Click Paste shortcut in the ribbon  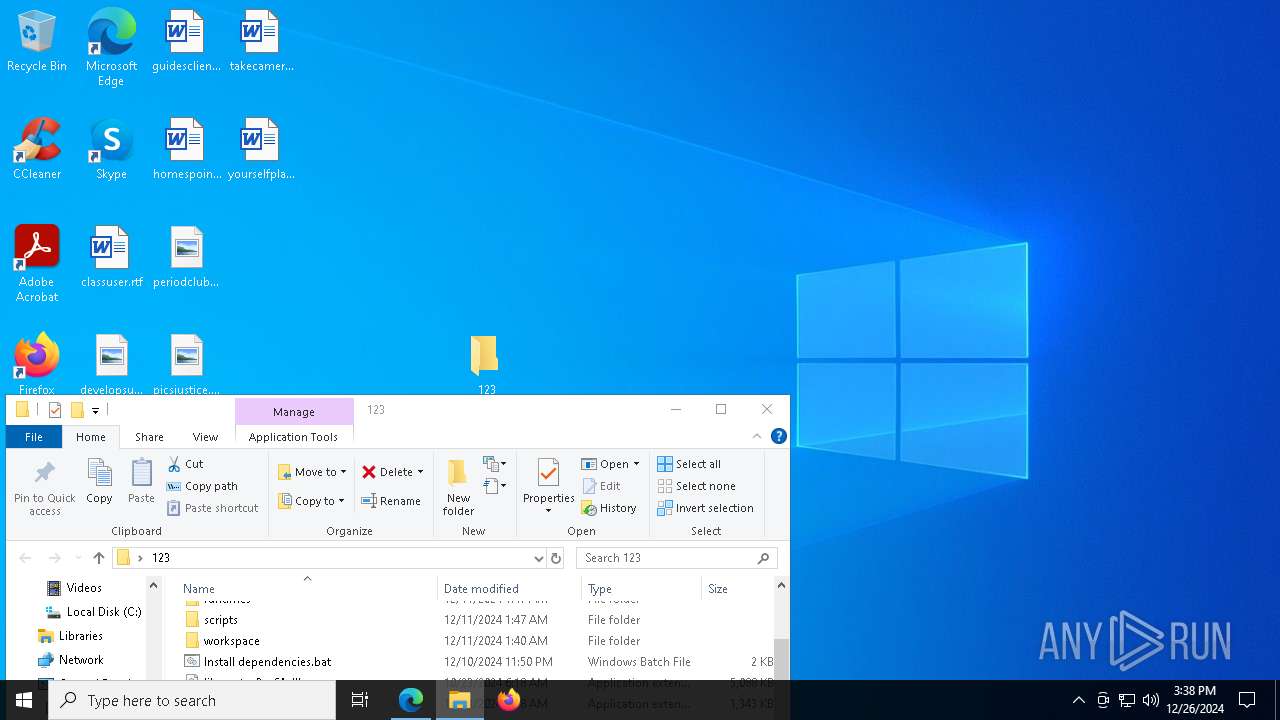(212, 508)
